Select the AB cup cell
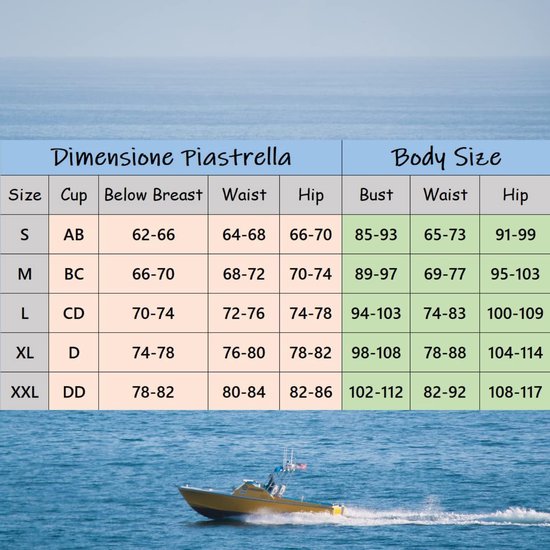 (x=74, y=234)
